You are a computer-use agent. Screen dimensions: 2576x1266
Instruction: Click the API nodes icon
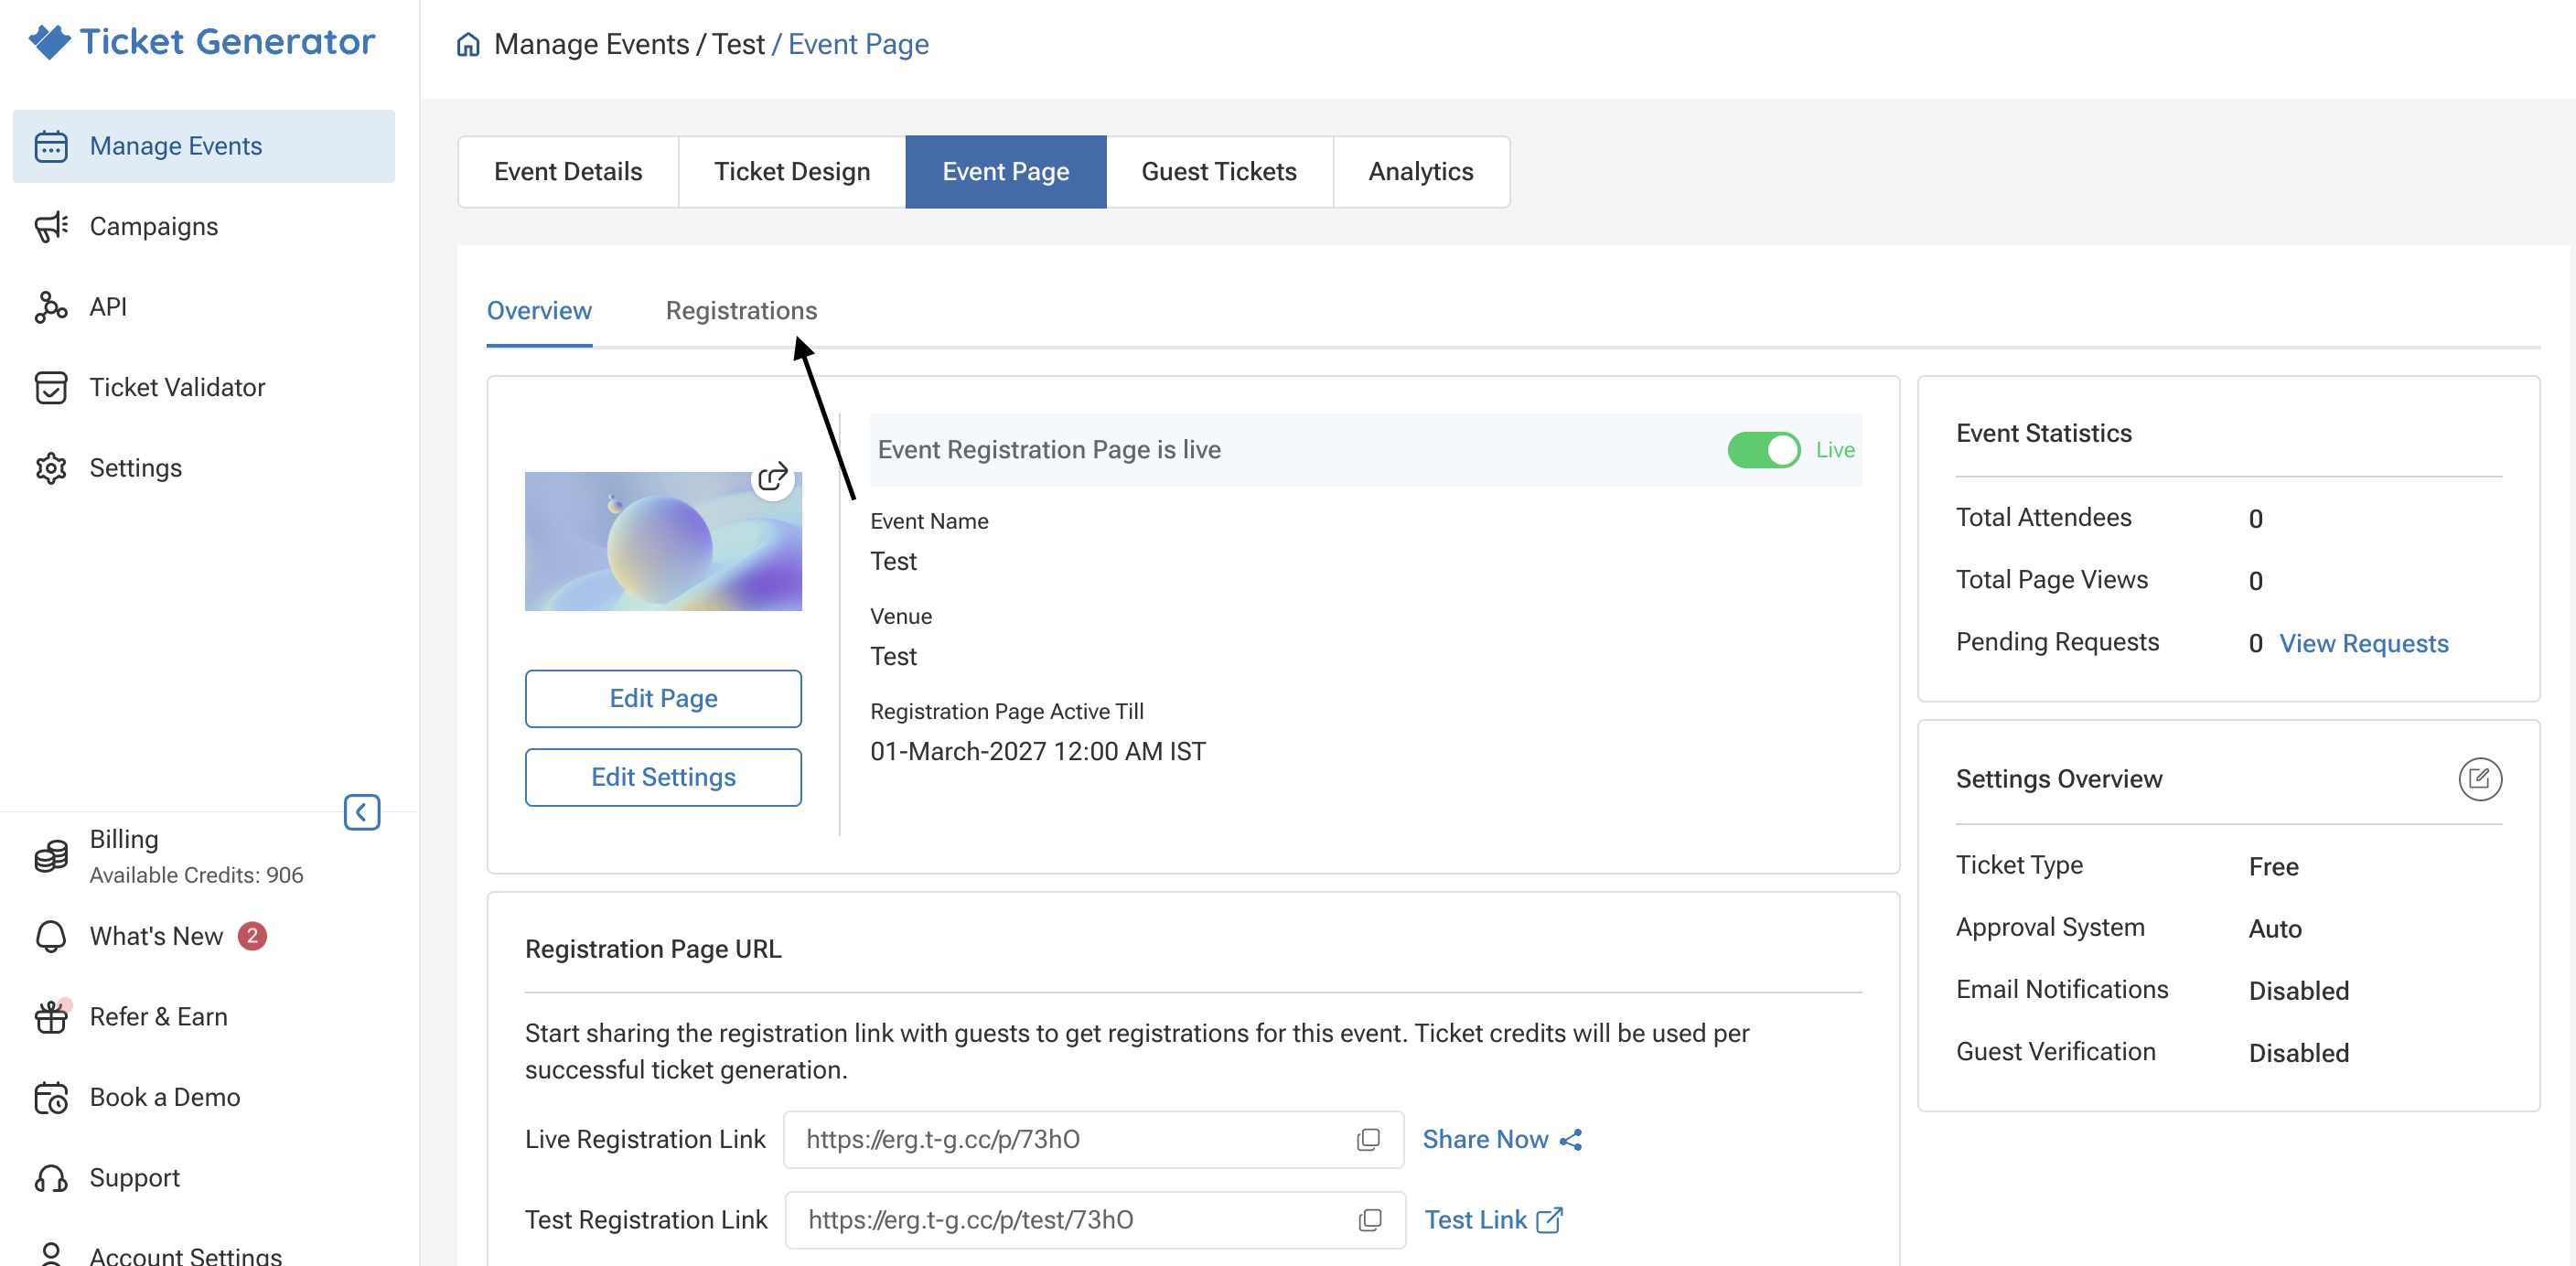[51, 307]
